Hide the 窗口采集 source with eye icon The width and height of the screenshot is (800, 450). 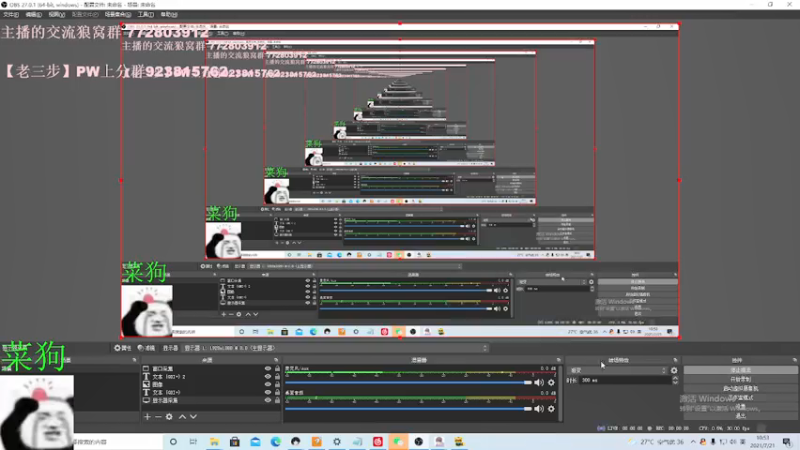pos(267,368)
